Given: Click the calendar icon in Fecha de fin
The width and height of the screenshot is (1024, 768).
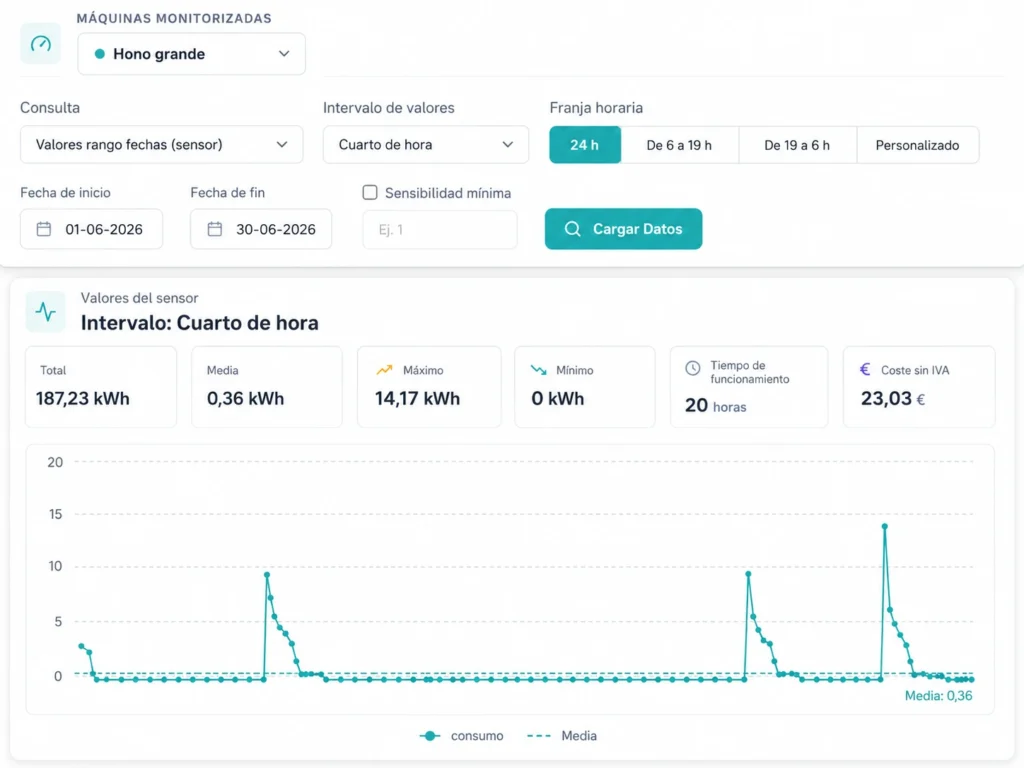Looking at the screenshot, I should (215, 229).
